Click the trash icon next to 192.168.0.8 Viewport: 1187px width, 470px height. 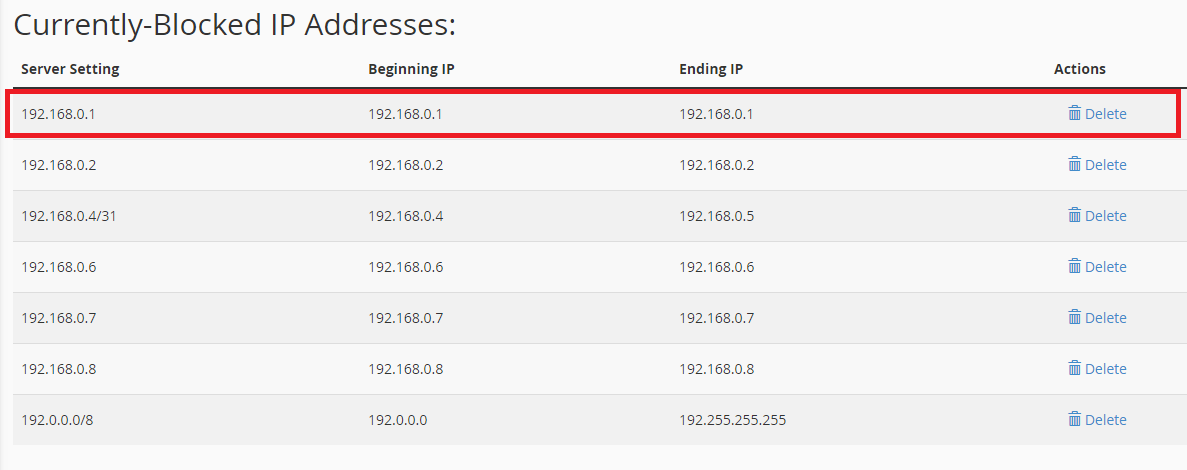pos(1075,368)
